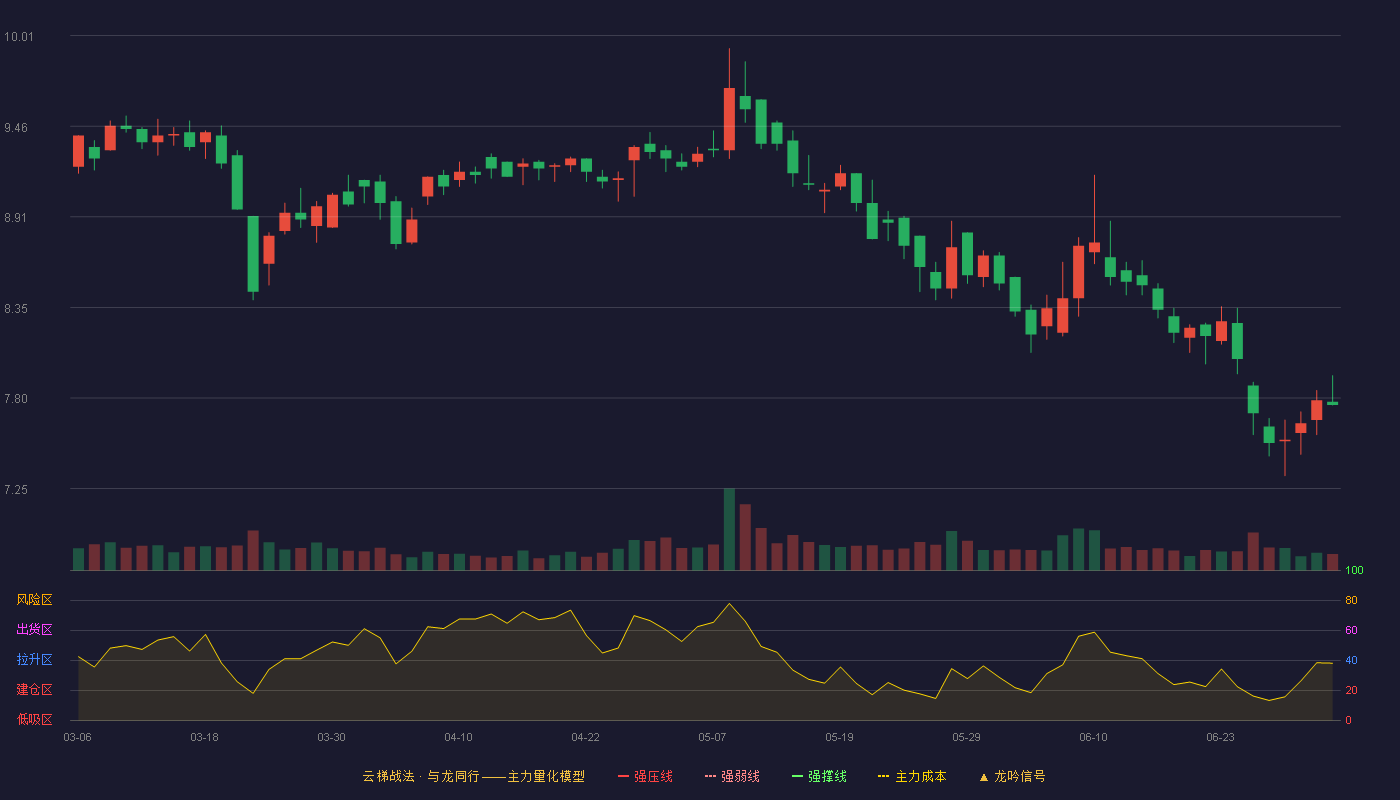
Task: Click the 拉升区 zone label
Action: pos(34,660)
